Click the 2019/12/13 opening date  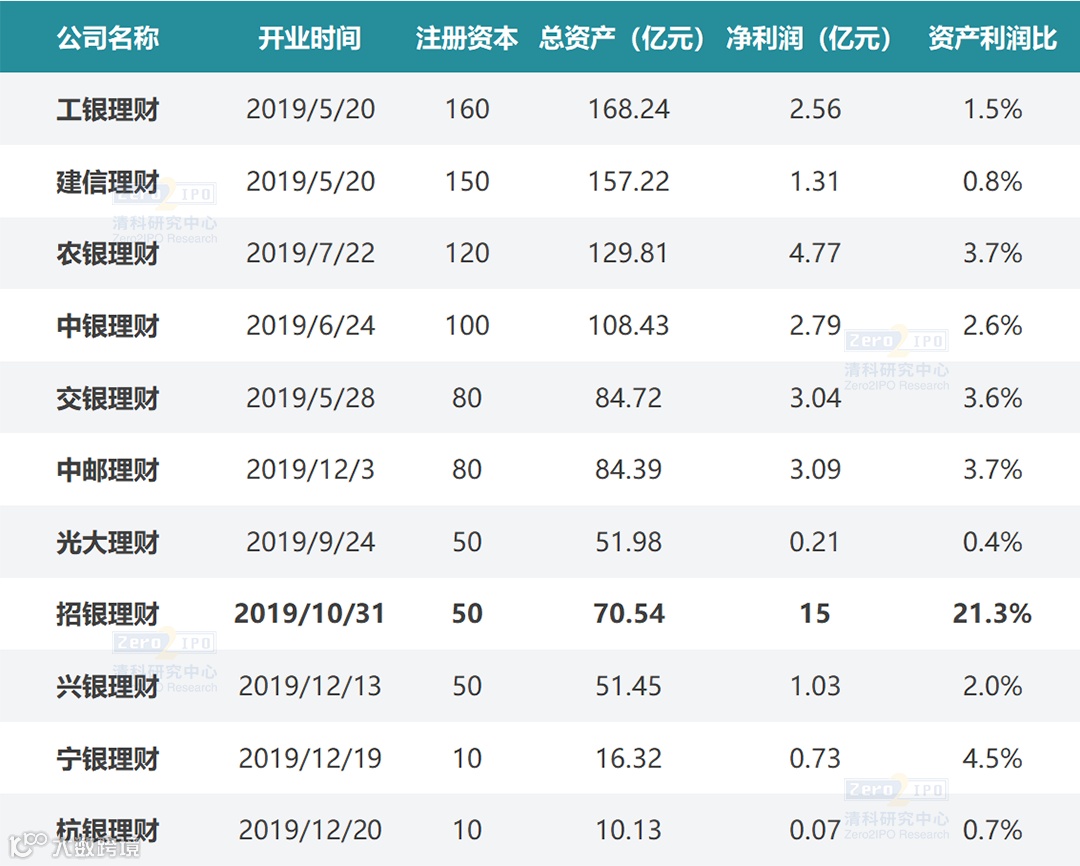coord(310,686)
